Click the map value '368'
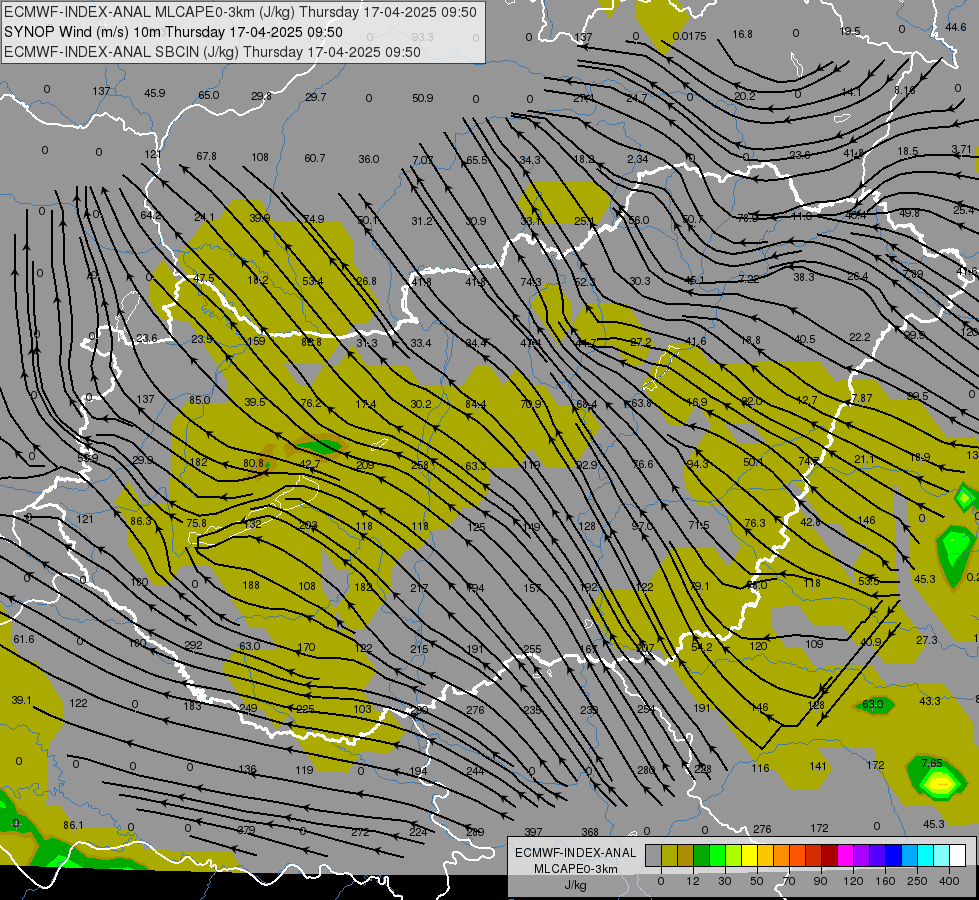 coord(590,832)
